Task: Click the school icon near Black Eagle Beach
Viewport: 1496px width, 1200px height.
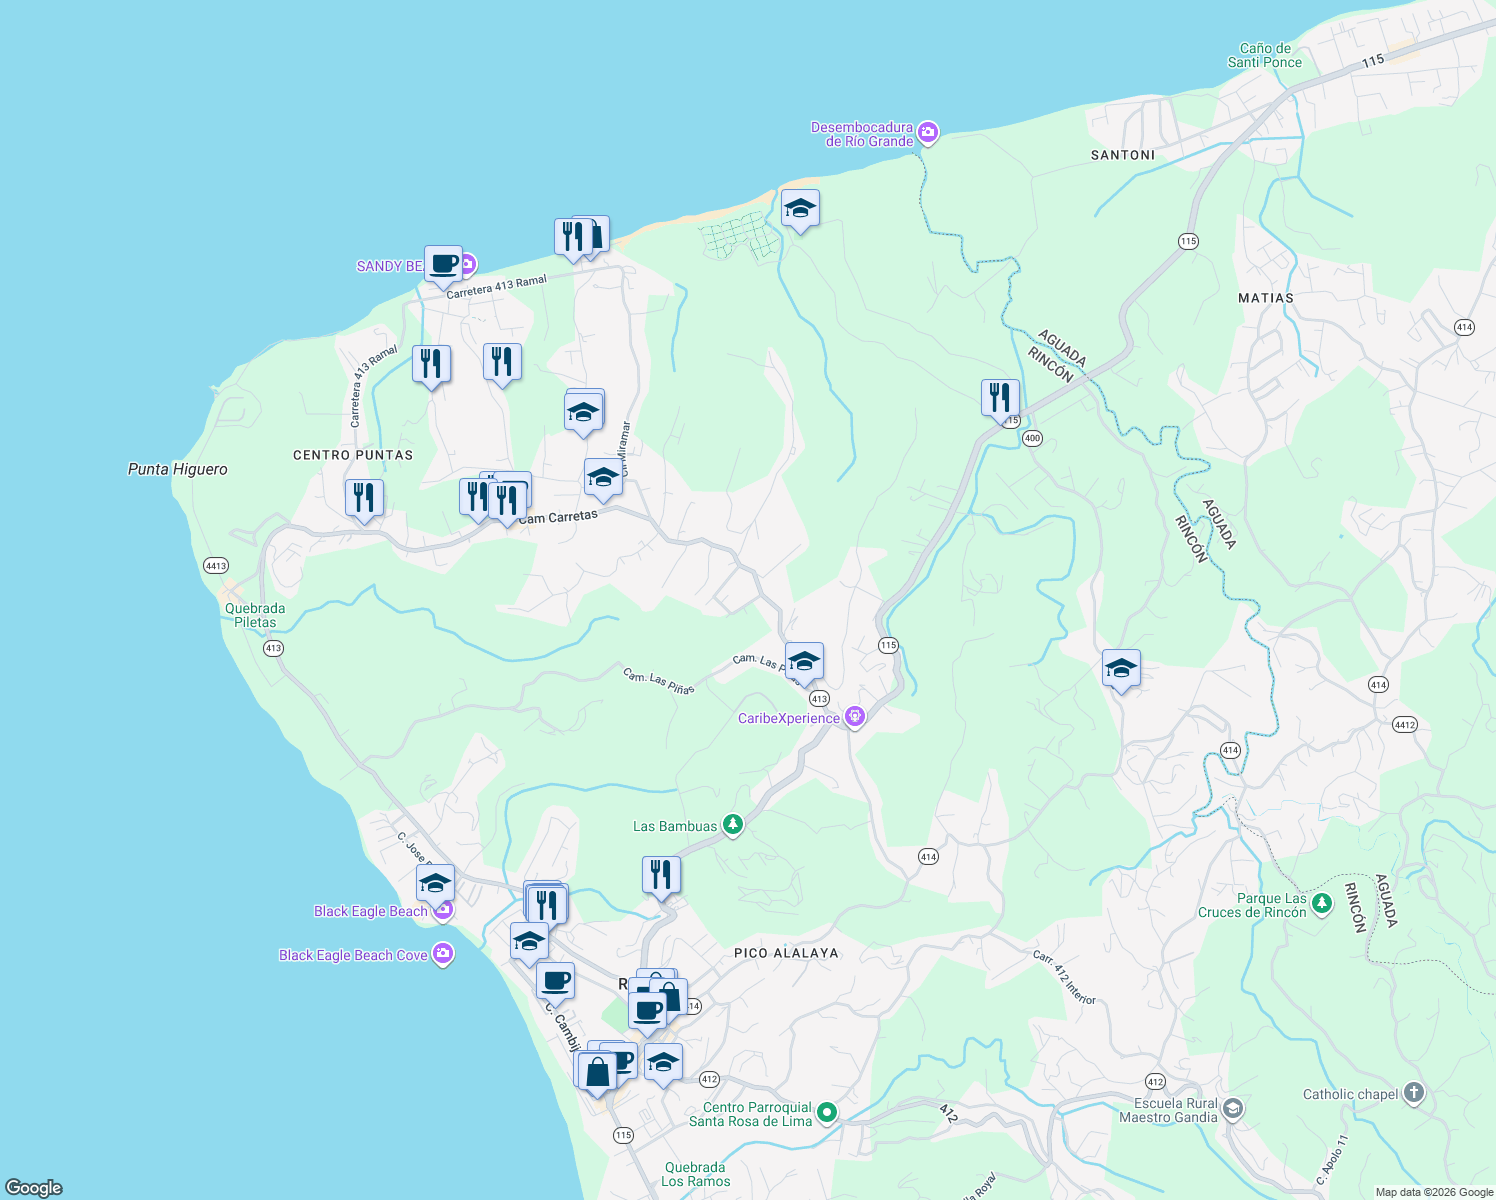Action: pos(434,881)
